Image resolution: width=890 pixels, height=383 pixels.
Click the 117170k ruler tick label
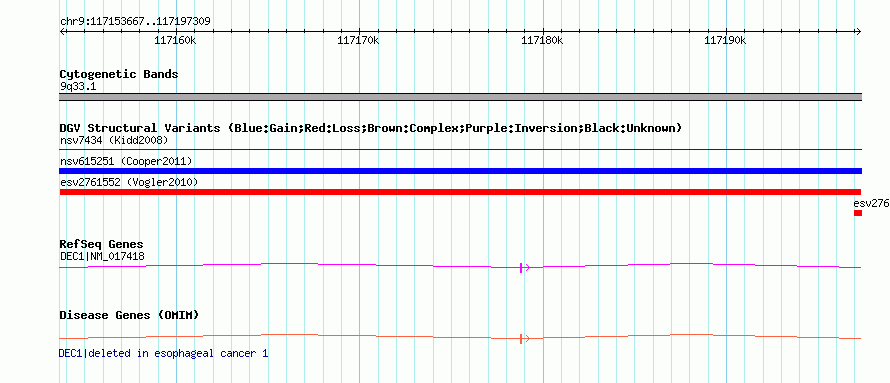tap(359, 41)
